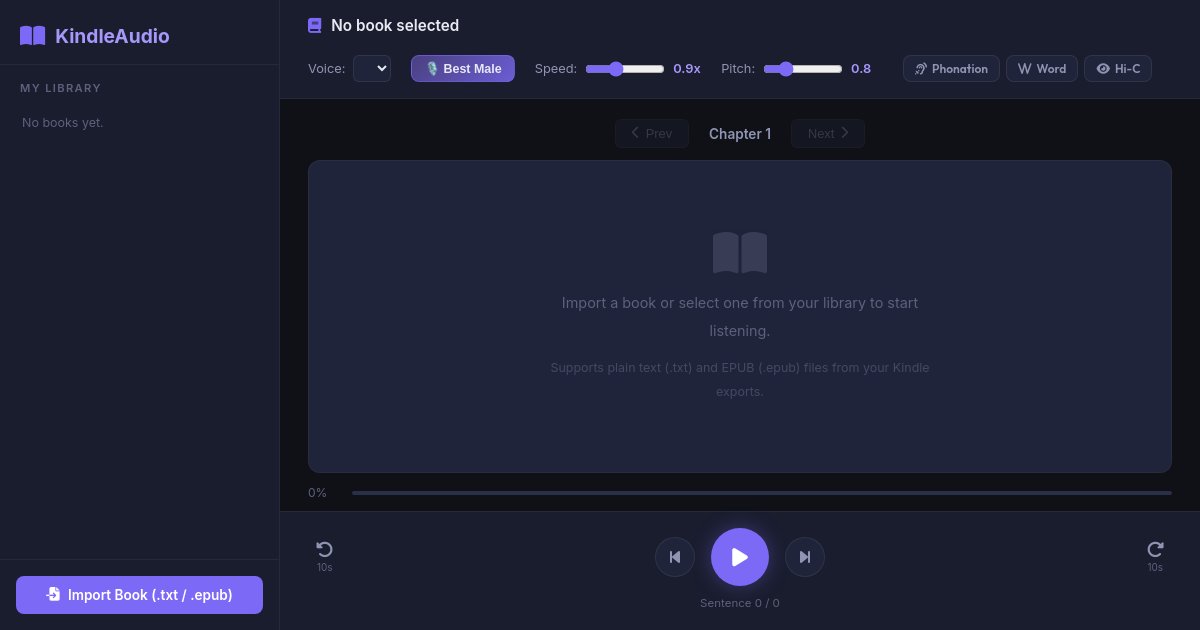Toggle Hi-C high contrast mode

1118,68
